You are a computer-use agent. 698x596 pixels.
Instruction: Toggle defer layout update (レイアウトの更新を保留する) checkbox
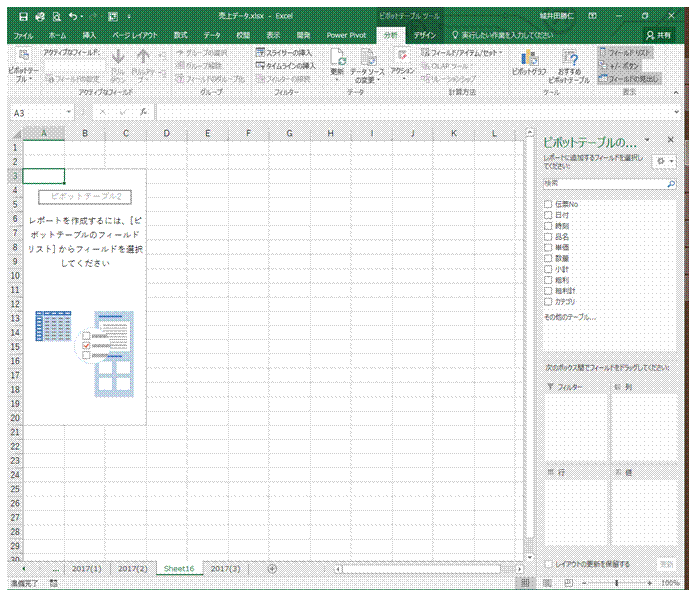tap(548, 564)
